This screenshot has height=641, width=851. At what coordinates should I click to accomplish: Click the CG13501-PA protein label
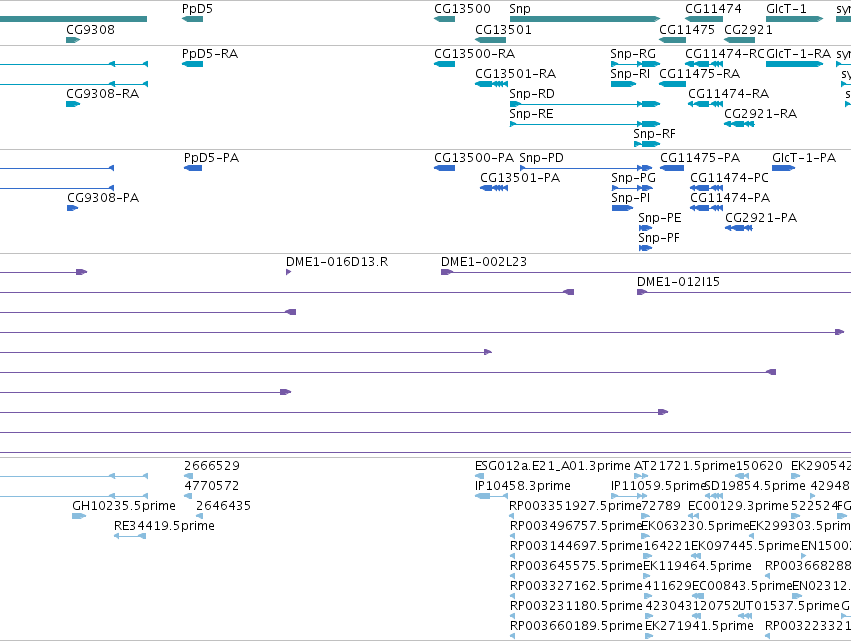pos(520,177)
